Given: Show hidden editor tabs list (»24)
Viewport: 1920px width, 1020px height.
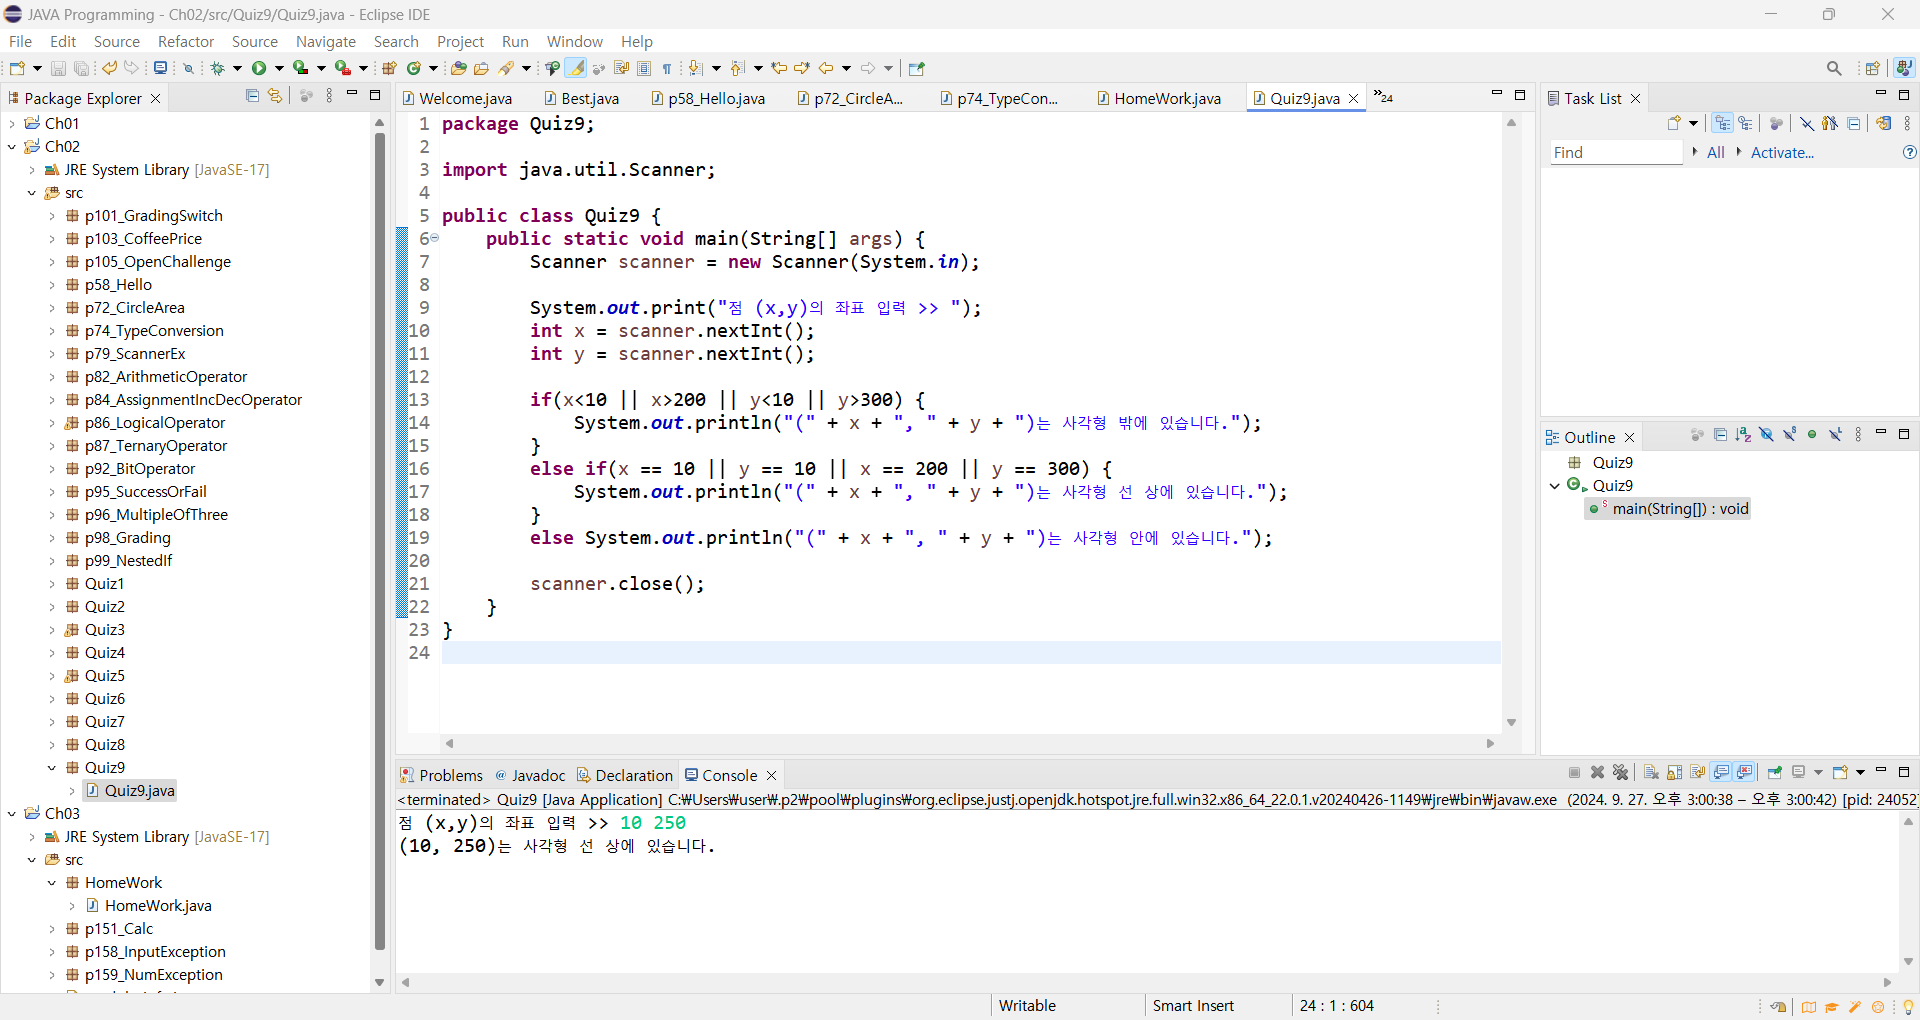Looking at the screenshot, I should [1384, 97].
